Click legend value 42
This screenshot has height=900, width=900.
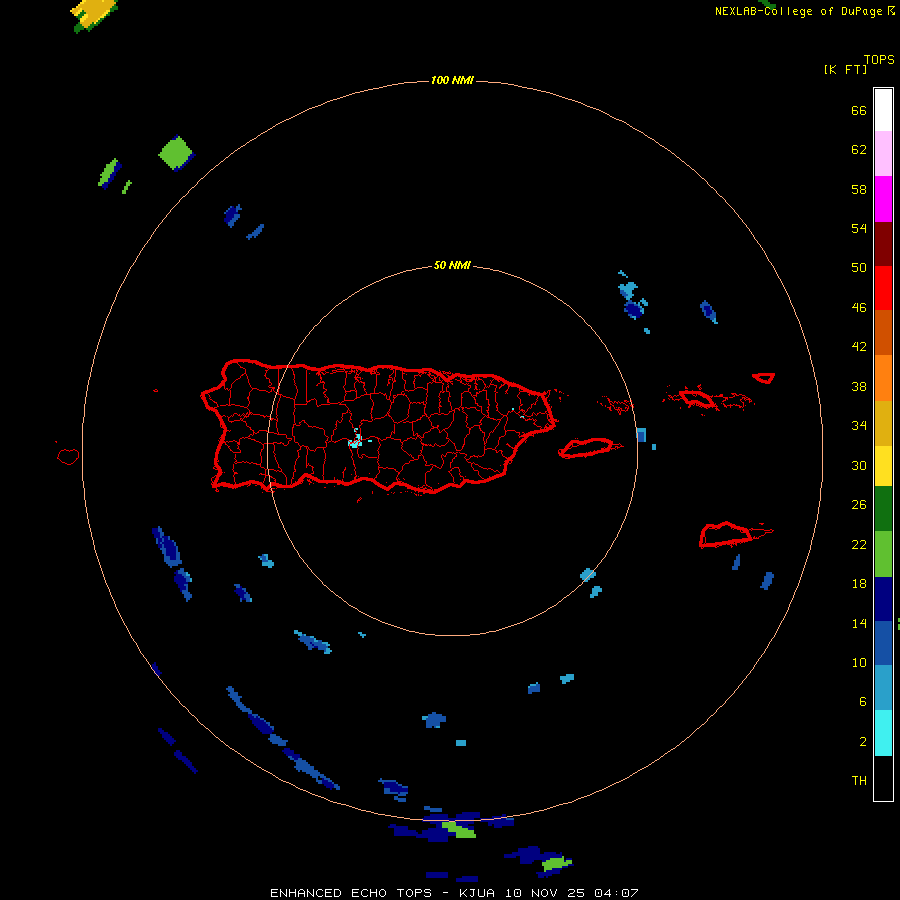[859, 346]
